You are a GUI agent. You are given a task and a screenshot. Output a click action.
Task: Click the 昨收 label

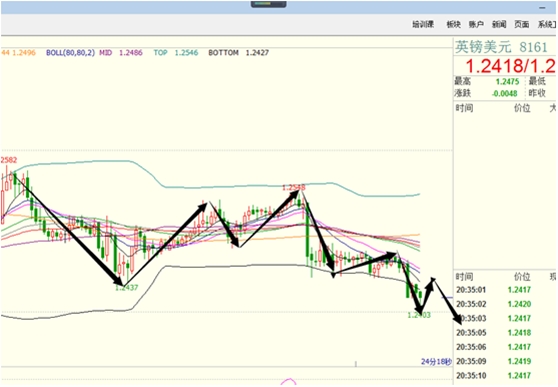537,93
